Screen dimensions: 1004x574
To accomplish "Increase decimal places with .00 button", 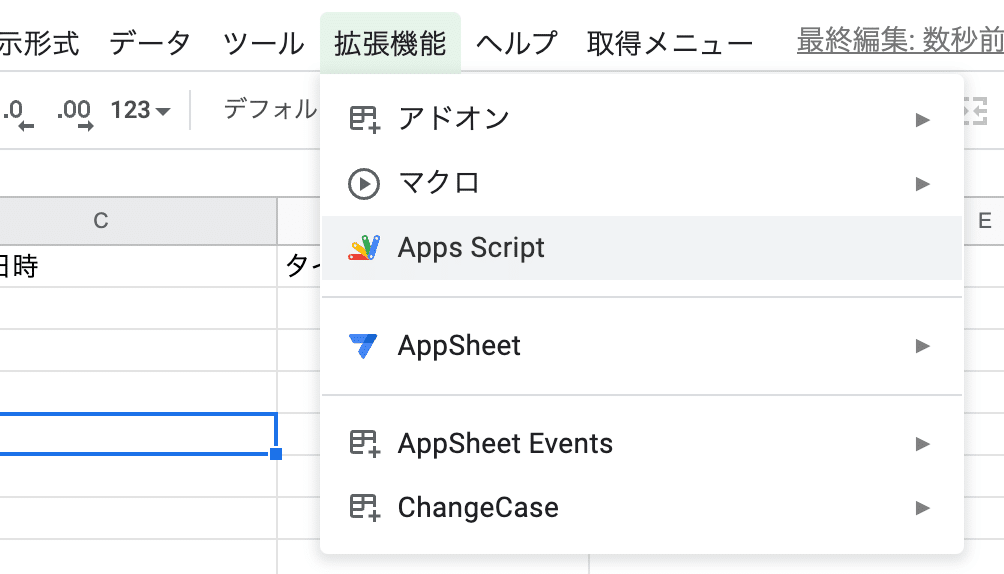I will point(74,113).
